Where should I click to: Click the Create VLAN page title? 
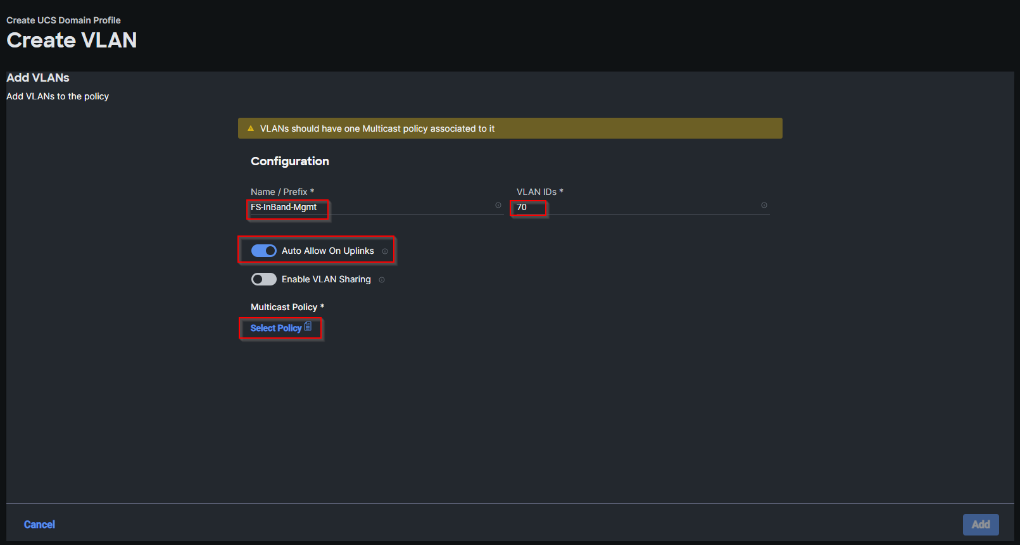coord(71,41)
